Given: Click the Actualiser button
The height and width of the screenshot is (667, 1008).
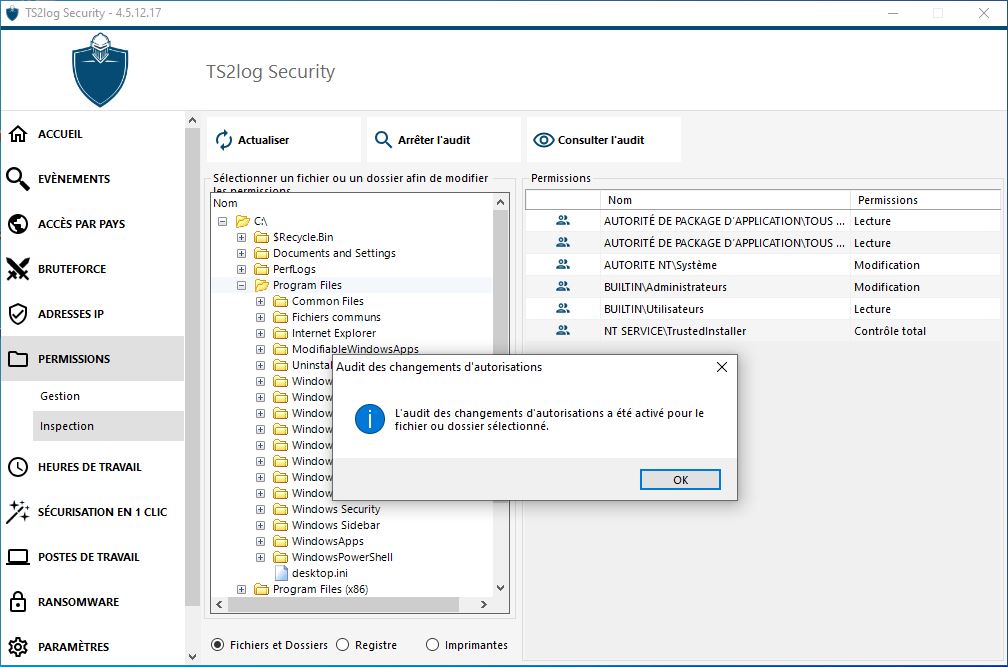Looking at the screenshot, I should [x=284, y=139].
